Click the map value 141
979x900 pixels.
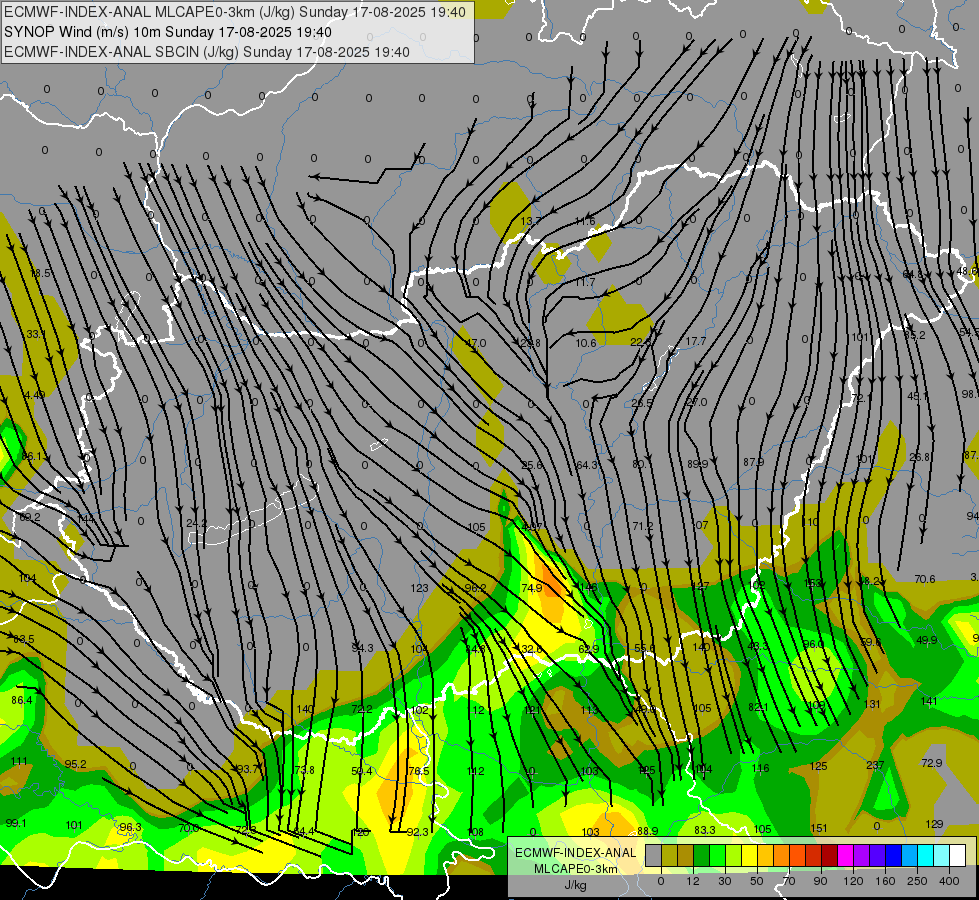click(x=929, y=701)
